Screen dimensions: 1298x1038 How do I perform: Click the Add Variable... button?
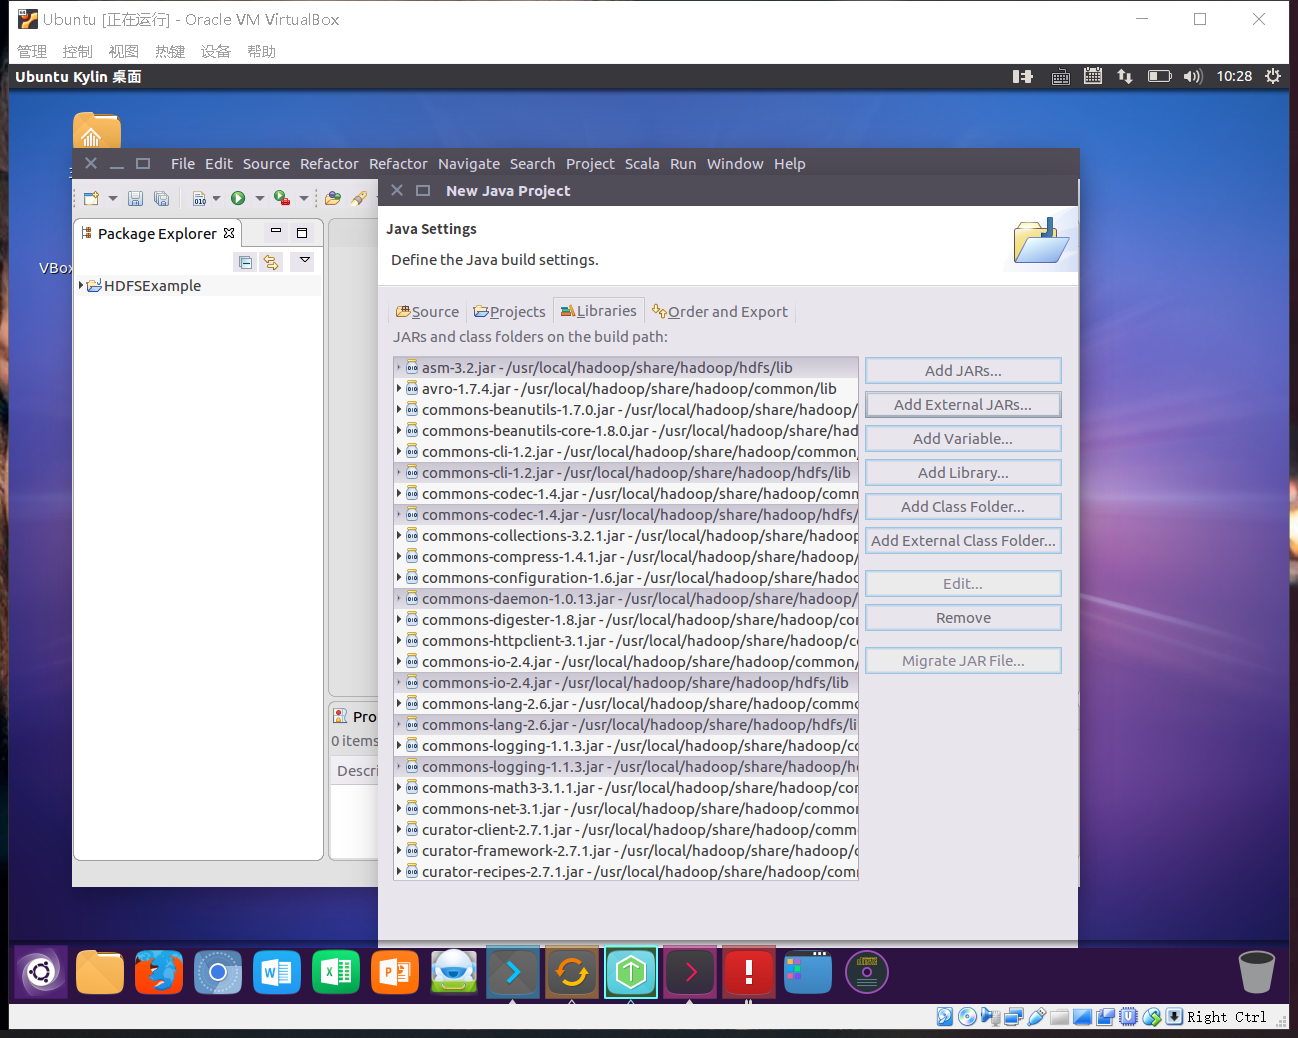963,439
